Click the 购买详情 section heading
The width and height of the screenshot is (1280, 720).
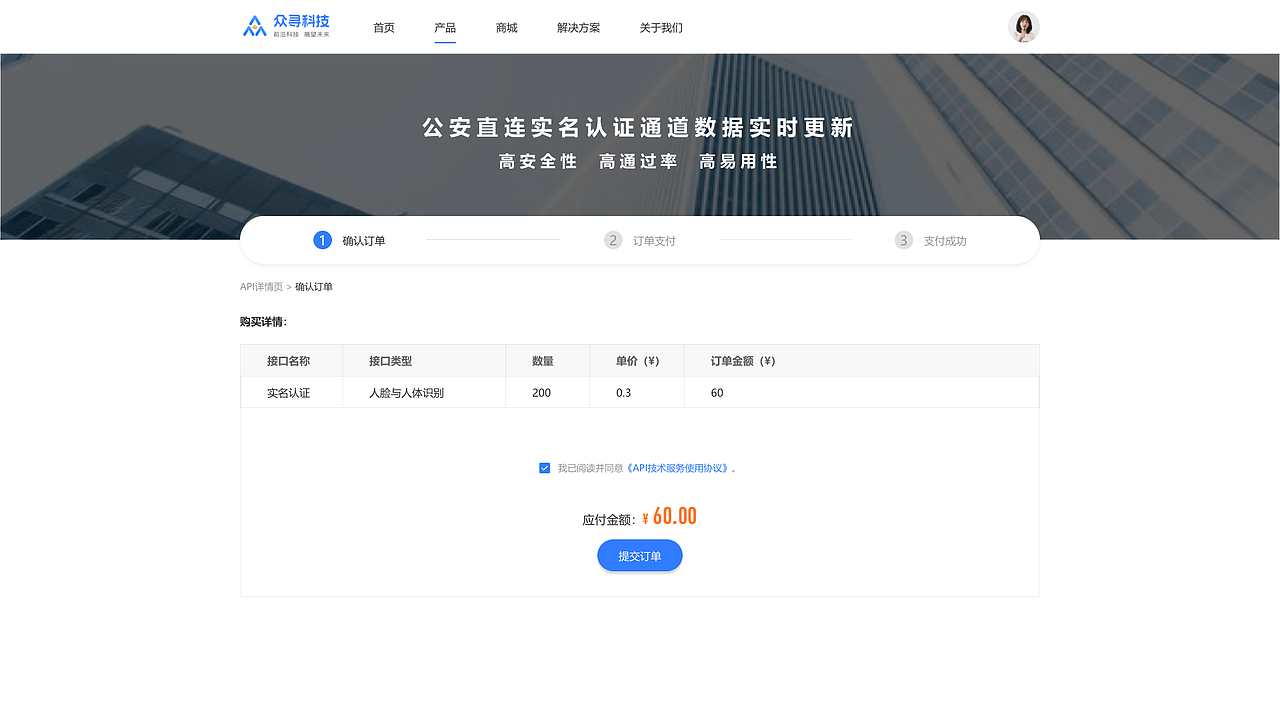click(262, 322)
